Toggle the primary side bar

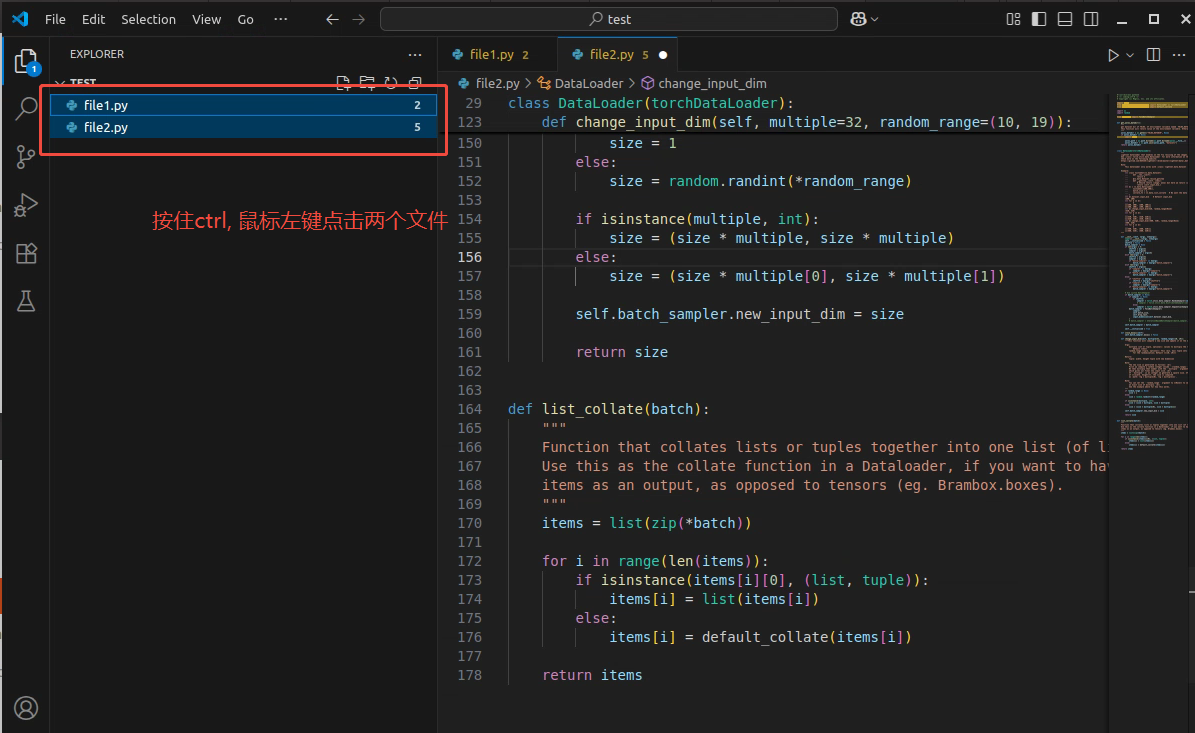(x=1039, y=19)
